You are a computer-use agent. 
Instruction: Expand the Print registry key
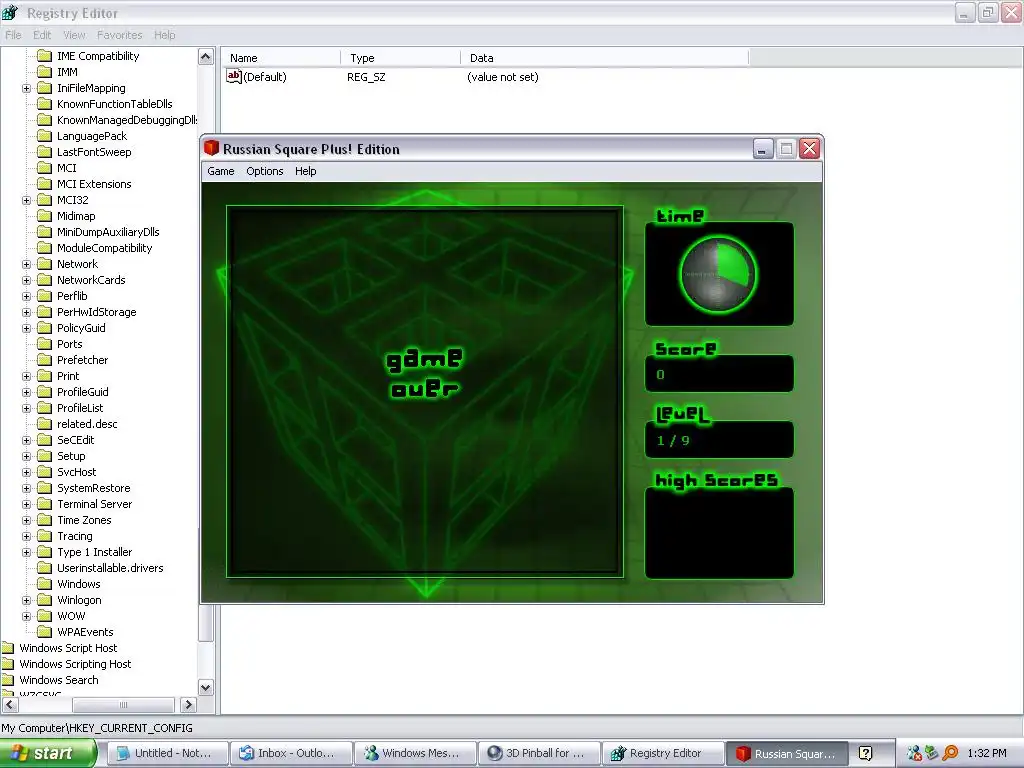coord(27,376)
